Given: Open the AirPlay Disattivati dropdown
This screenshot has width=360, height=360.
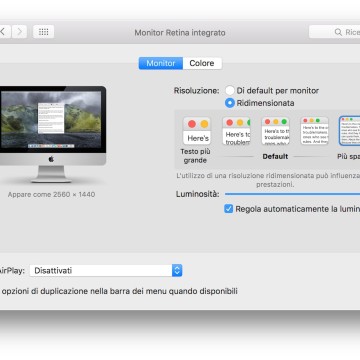Looking at the screenshot, I should click(106, 270).
